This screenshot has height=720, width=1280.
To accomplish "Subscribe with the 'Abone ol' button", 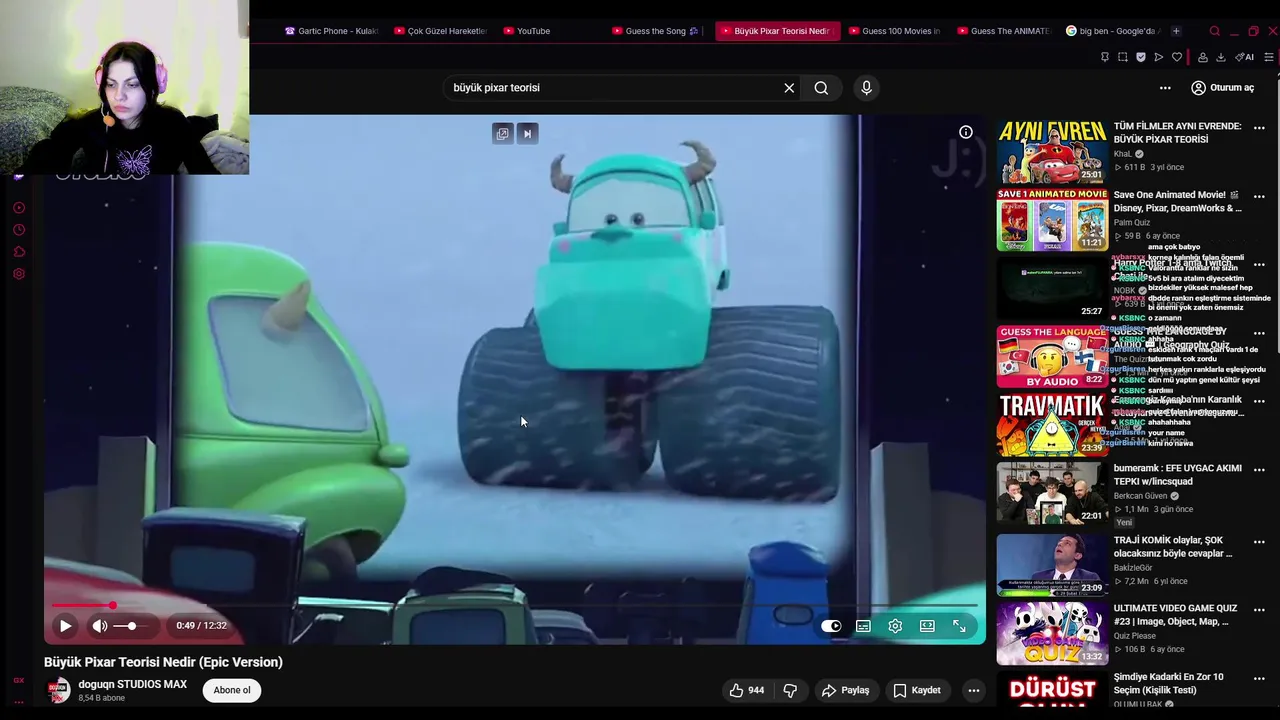I will [232, 690].
